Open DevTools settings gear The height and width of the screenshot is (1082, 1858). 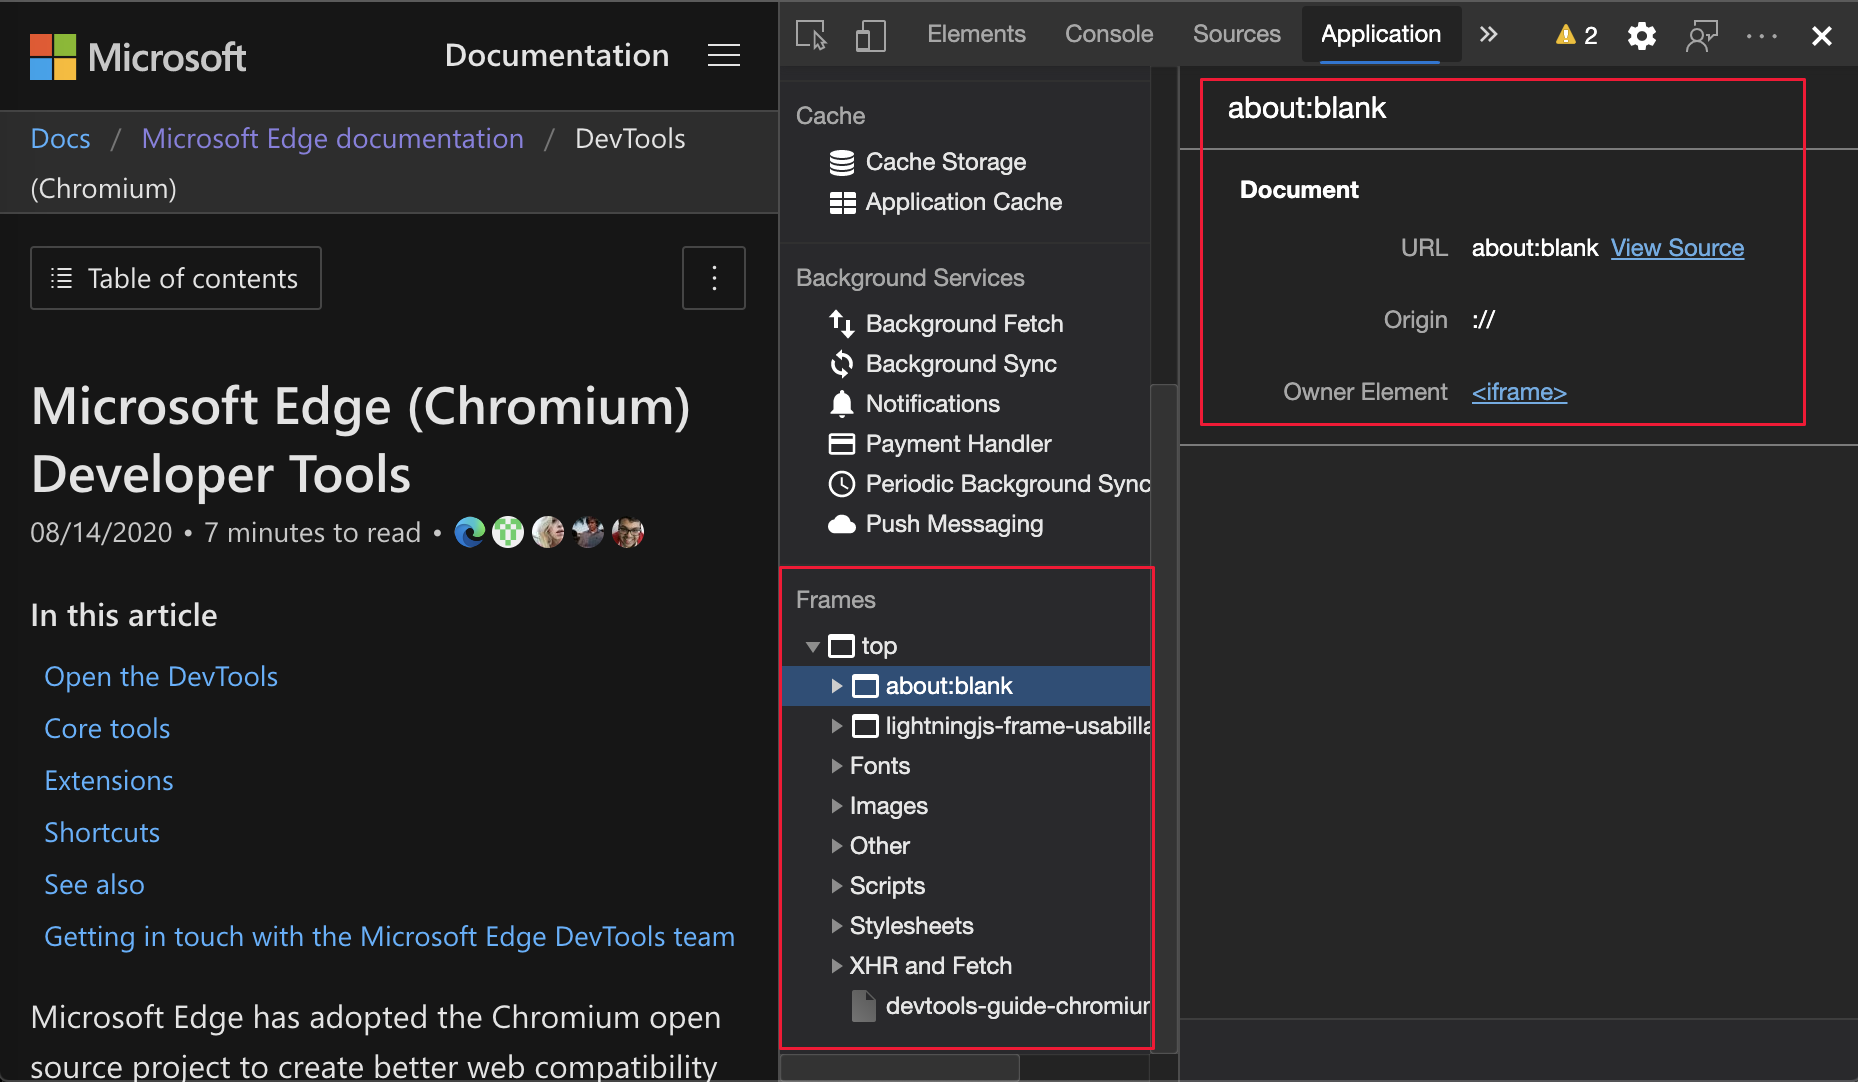click(x=1641, y=35)
